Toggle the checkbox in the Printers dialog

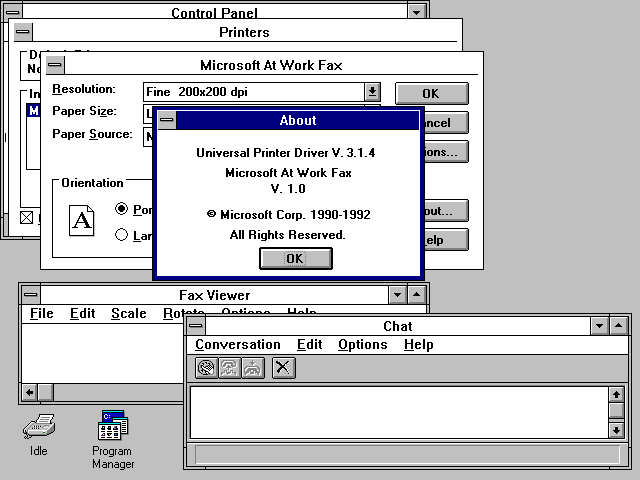[x=27, y=217]
